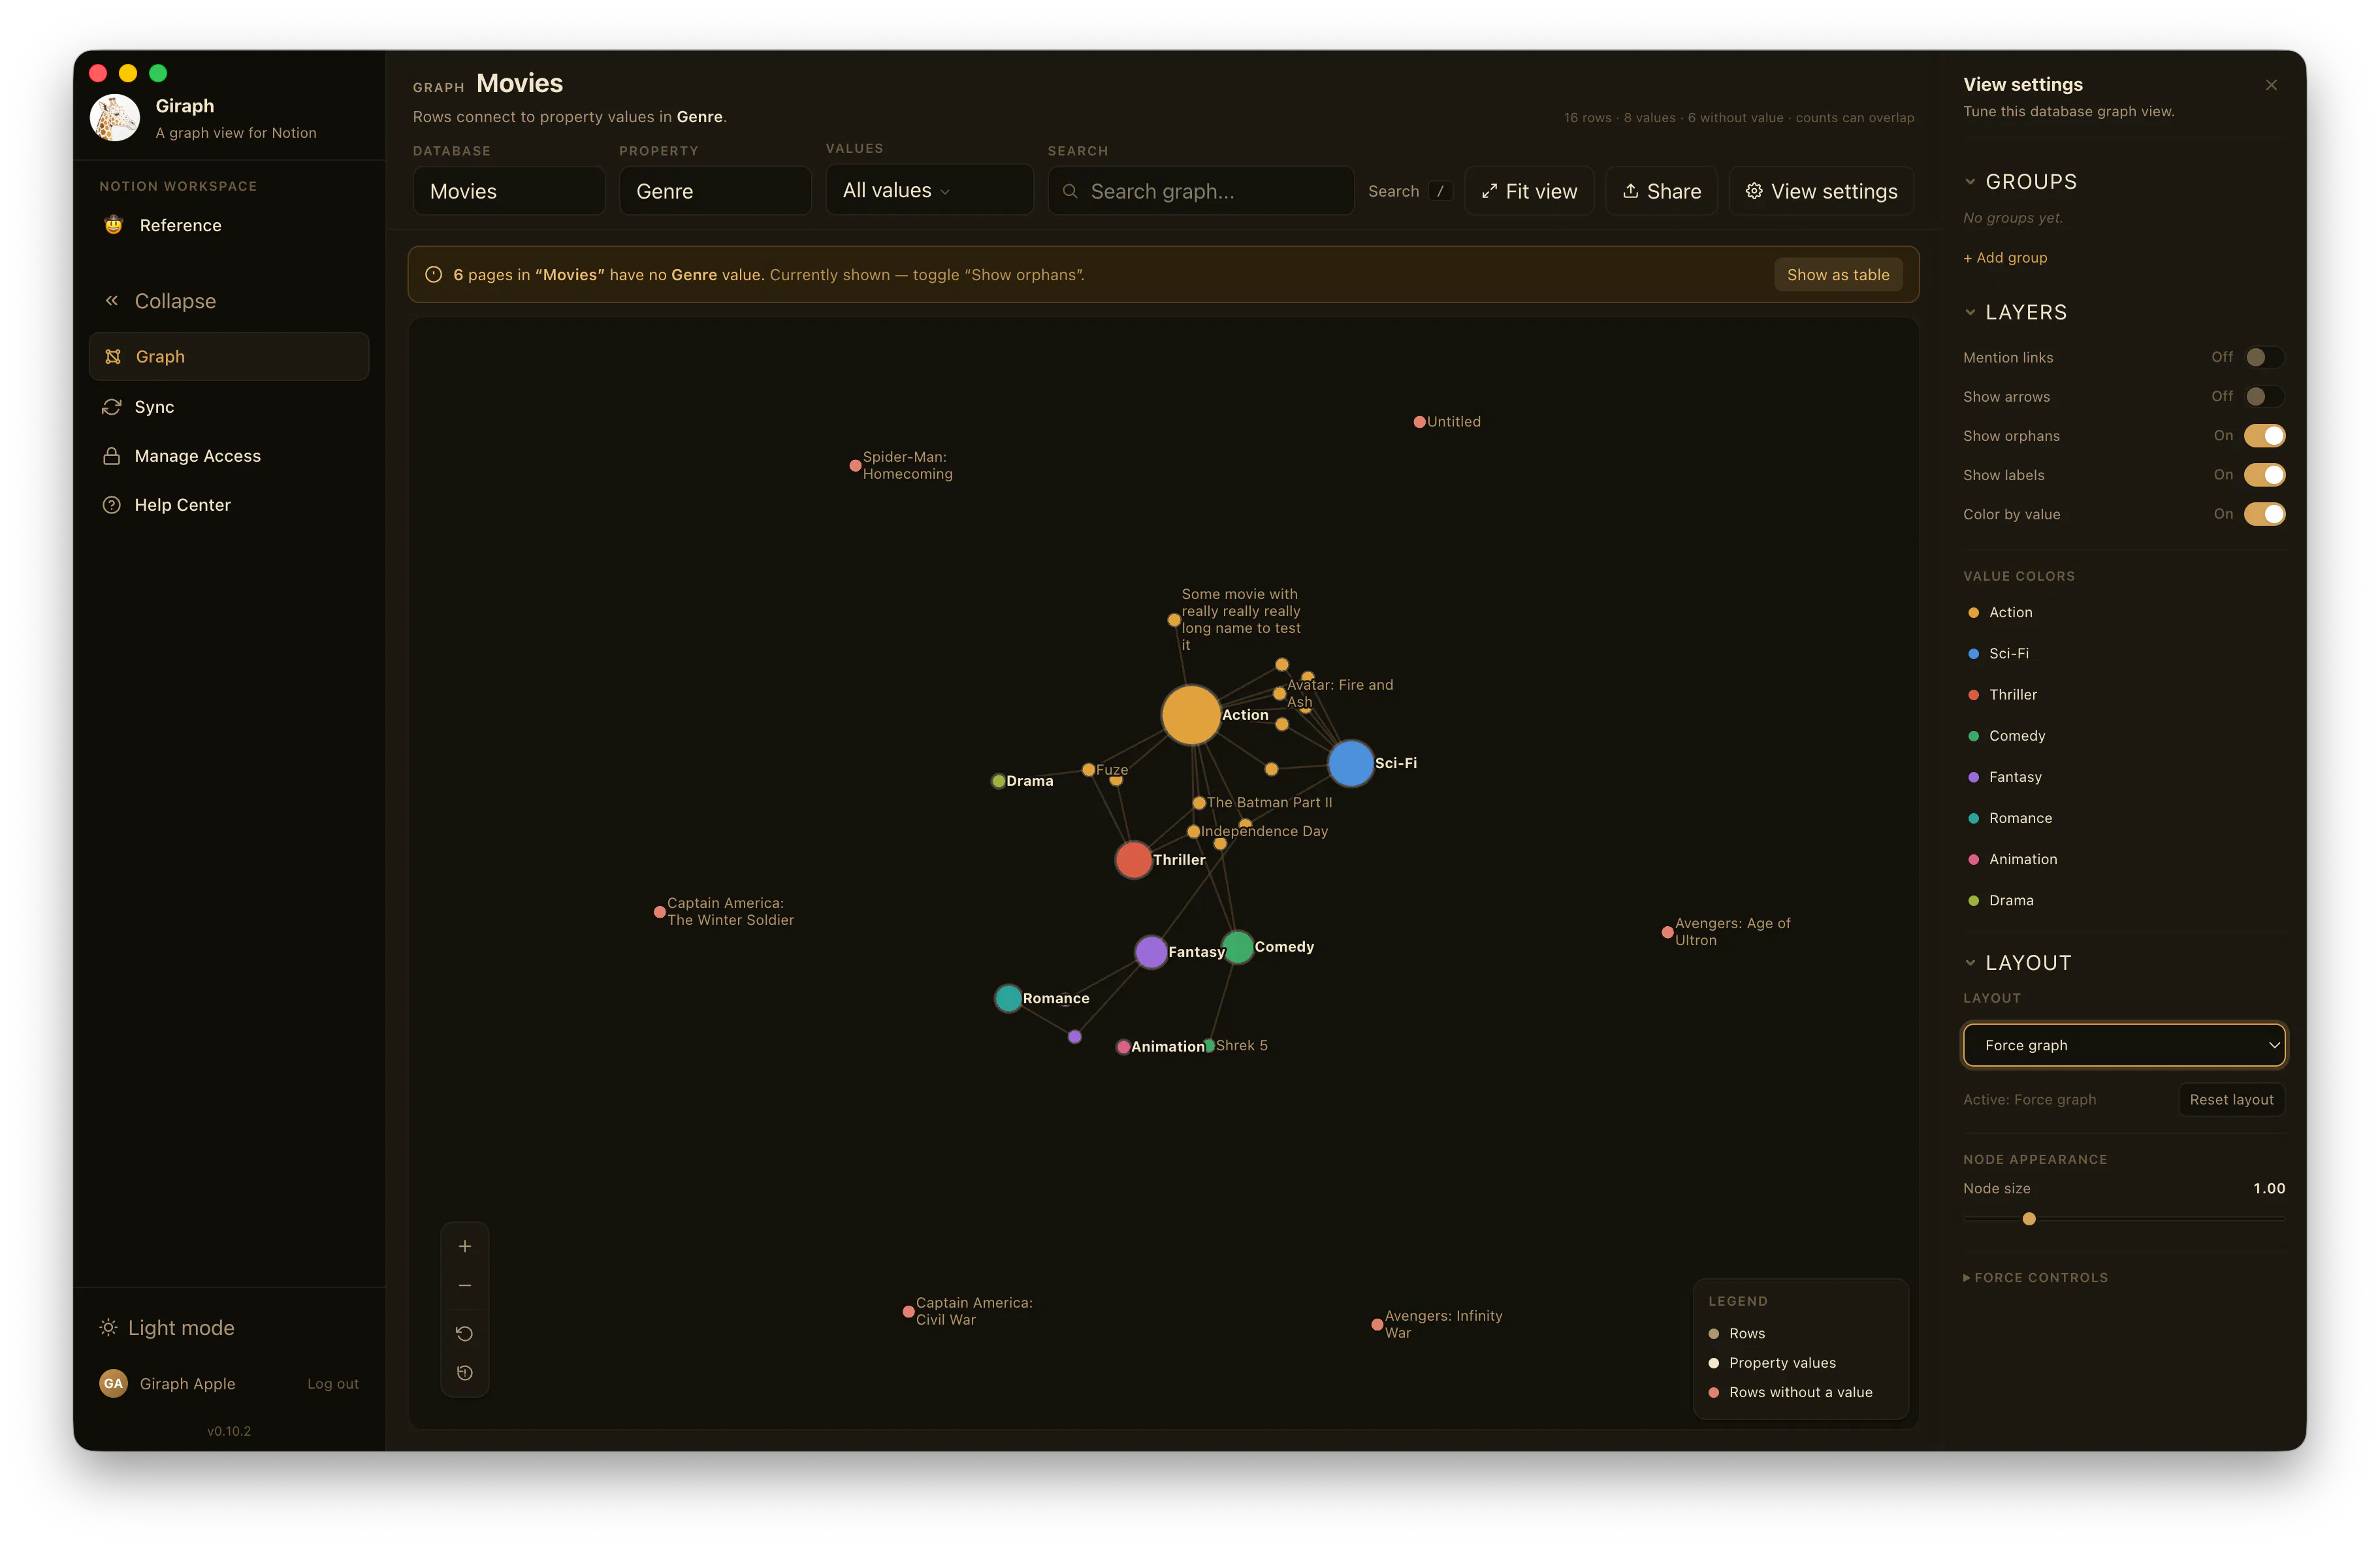Image resolution: width=2380 pixels, height=1548 pixels.
Task: Click the info icon in orphan banner
Action: 433,274
